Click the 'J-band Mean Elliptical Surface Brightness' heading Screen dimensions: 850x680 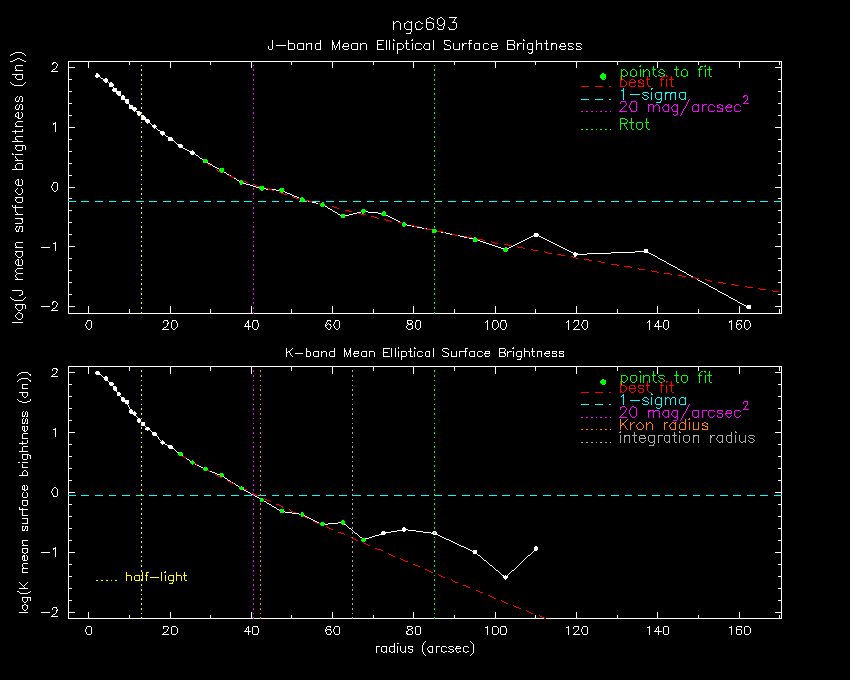[424, 46]
